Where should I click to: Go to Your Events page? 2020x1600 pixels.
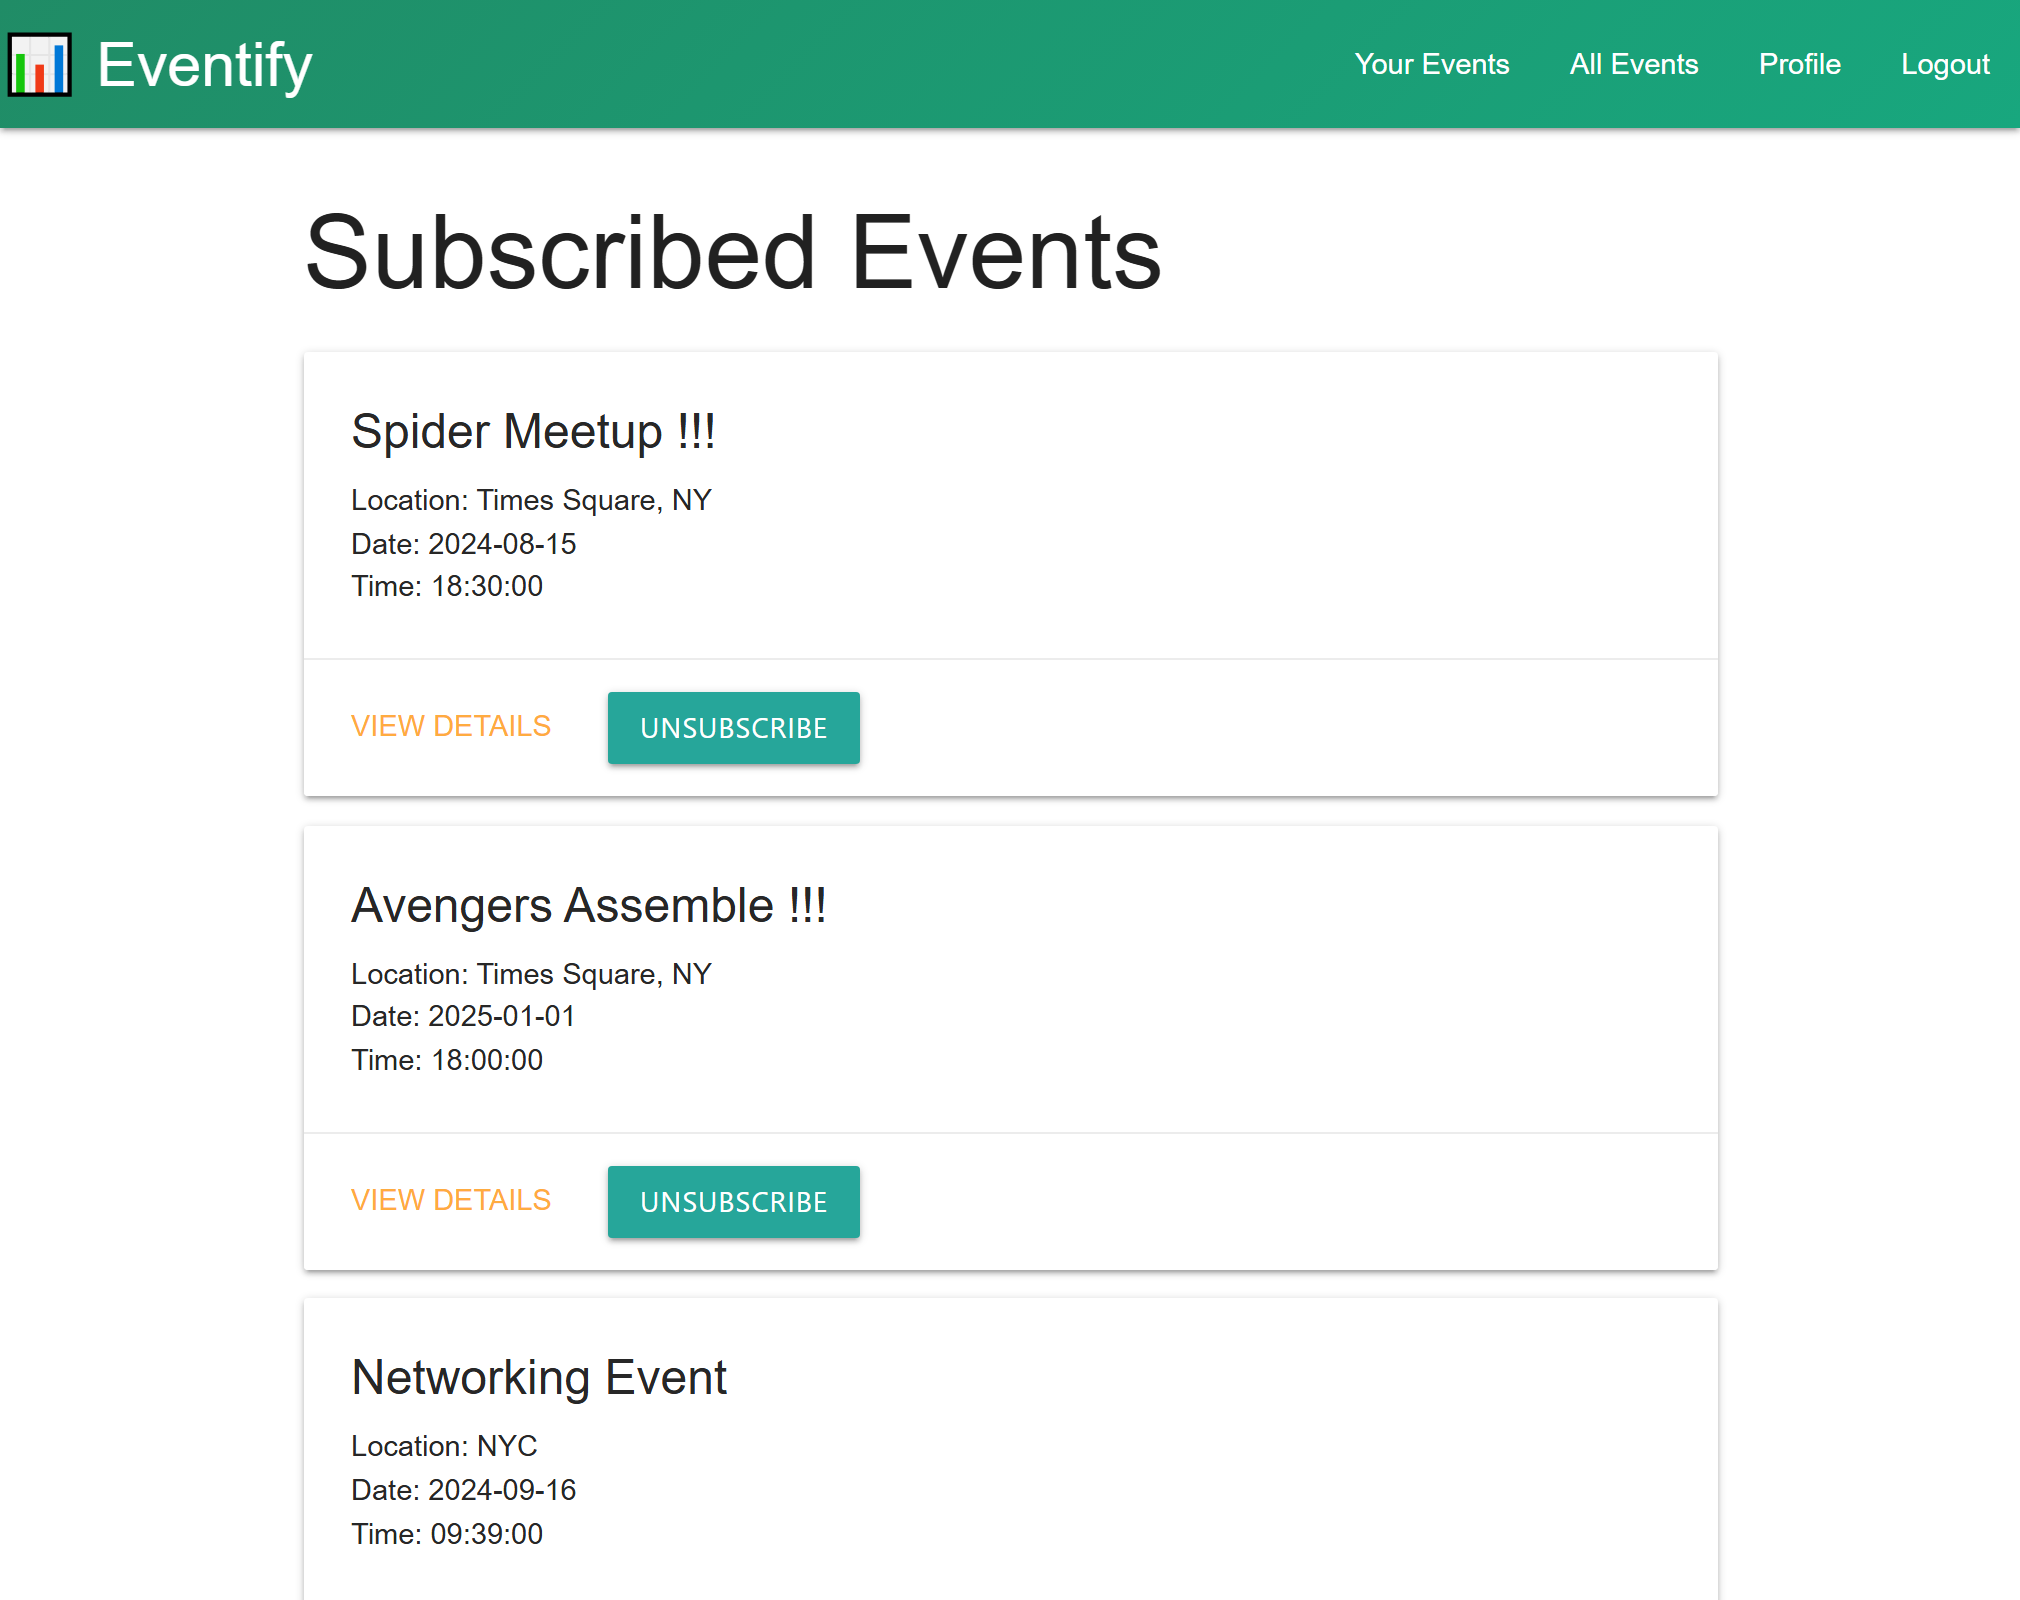(x=1431, y=64)
